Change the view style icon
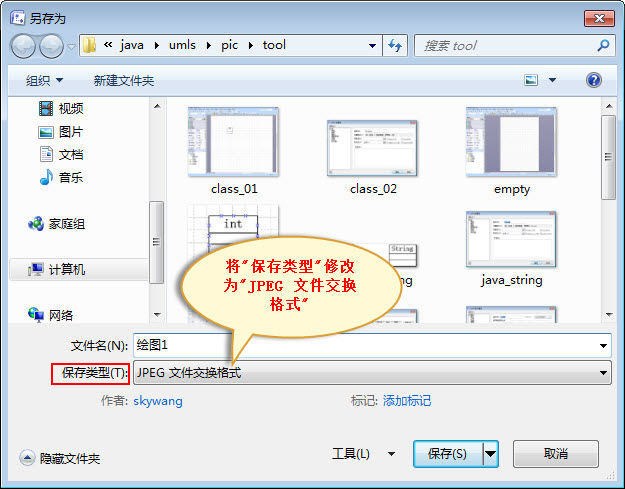Image resolution: width=625 pixels, height=489 pixels. tap(531, 80)
